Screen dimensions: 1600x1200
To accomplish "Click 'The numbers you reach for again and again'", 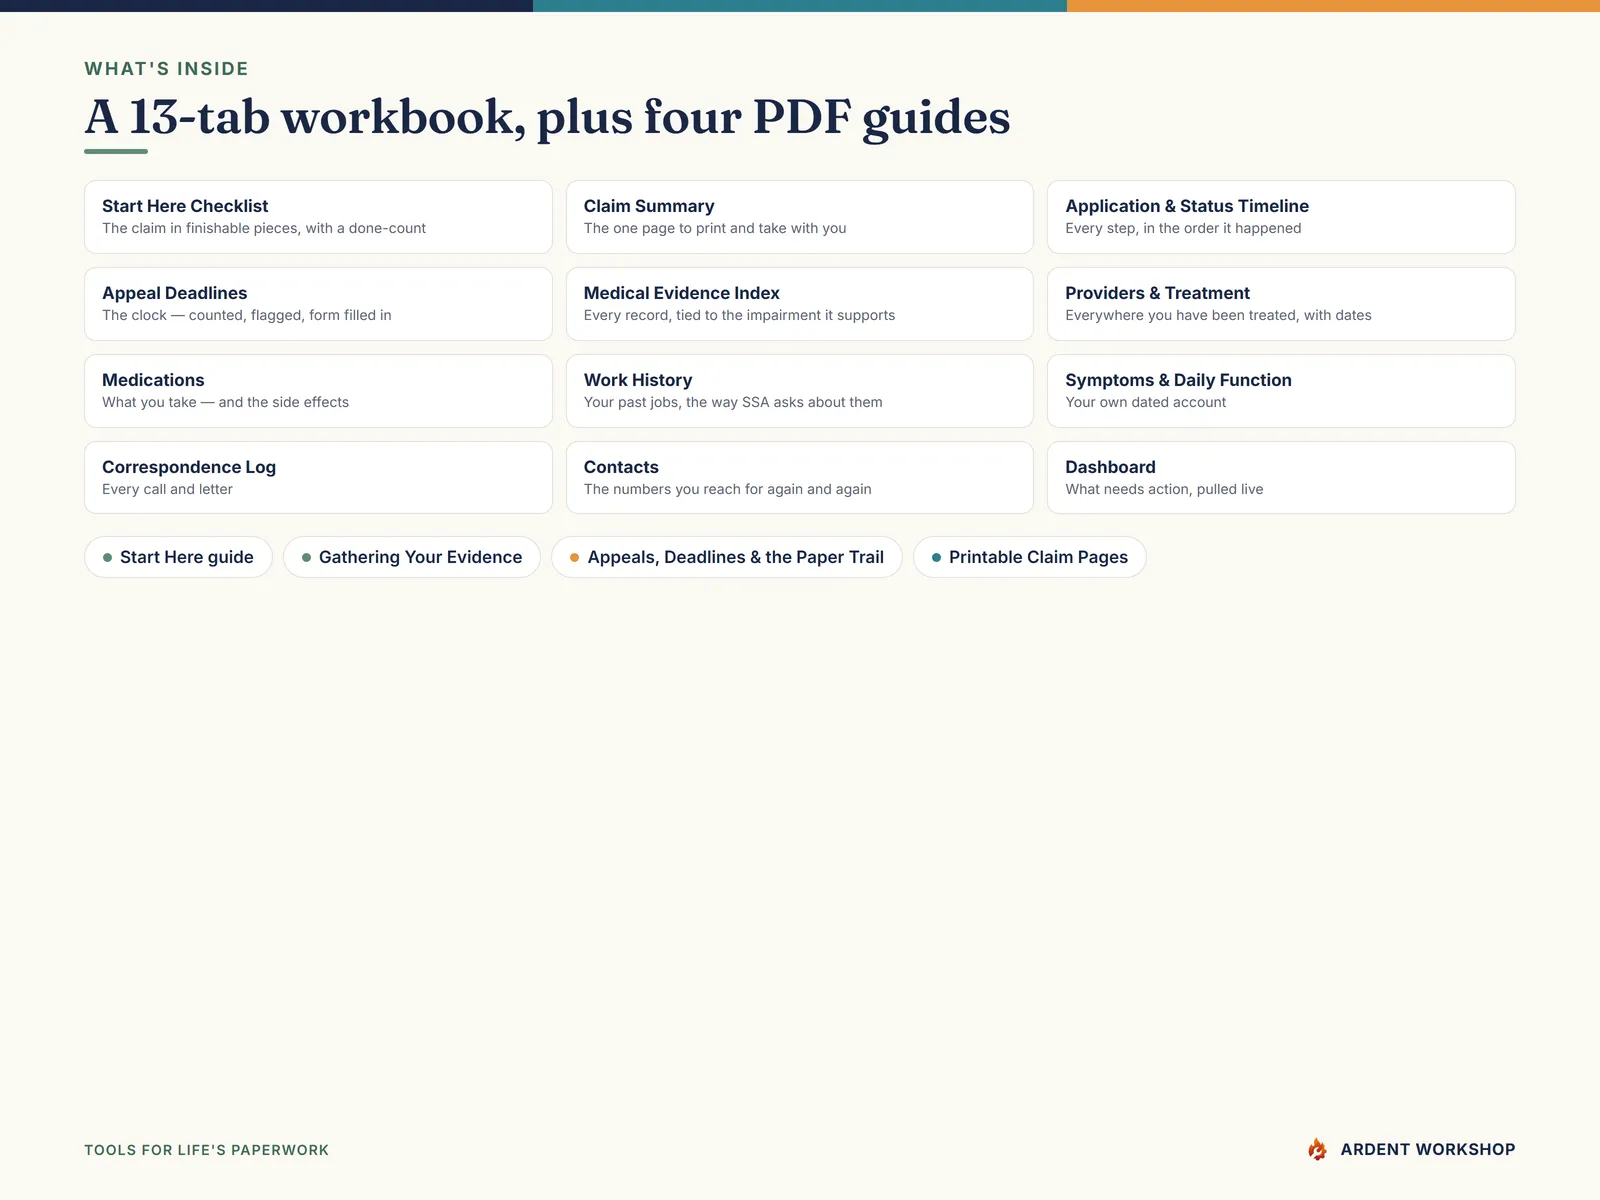I will (727, 489).
